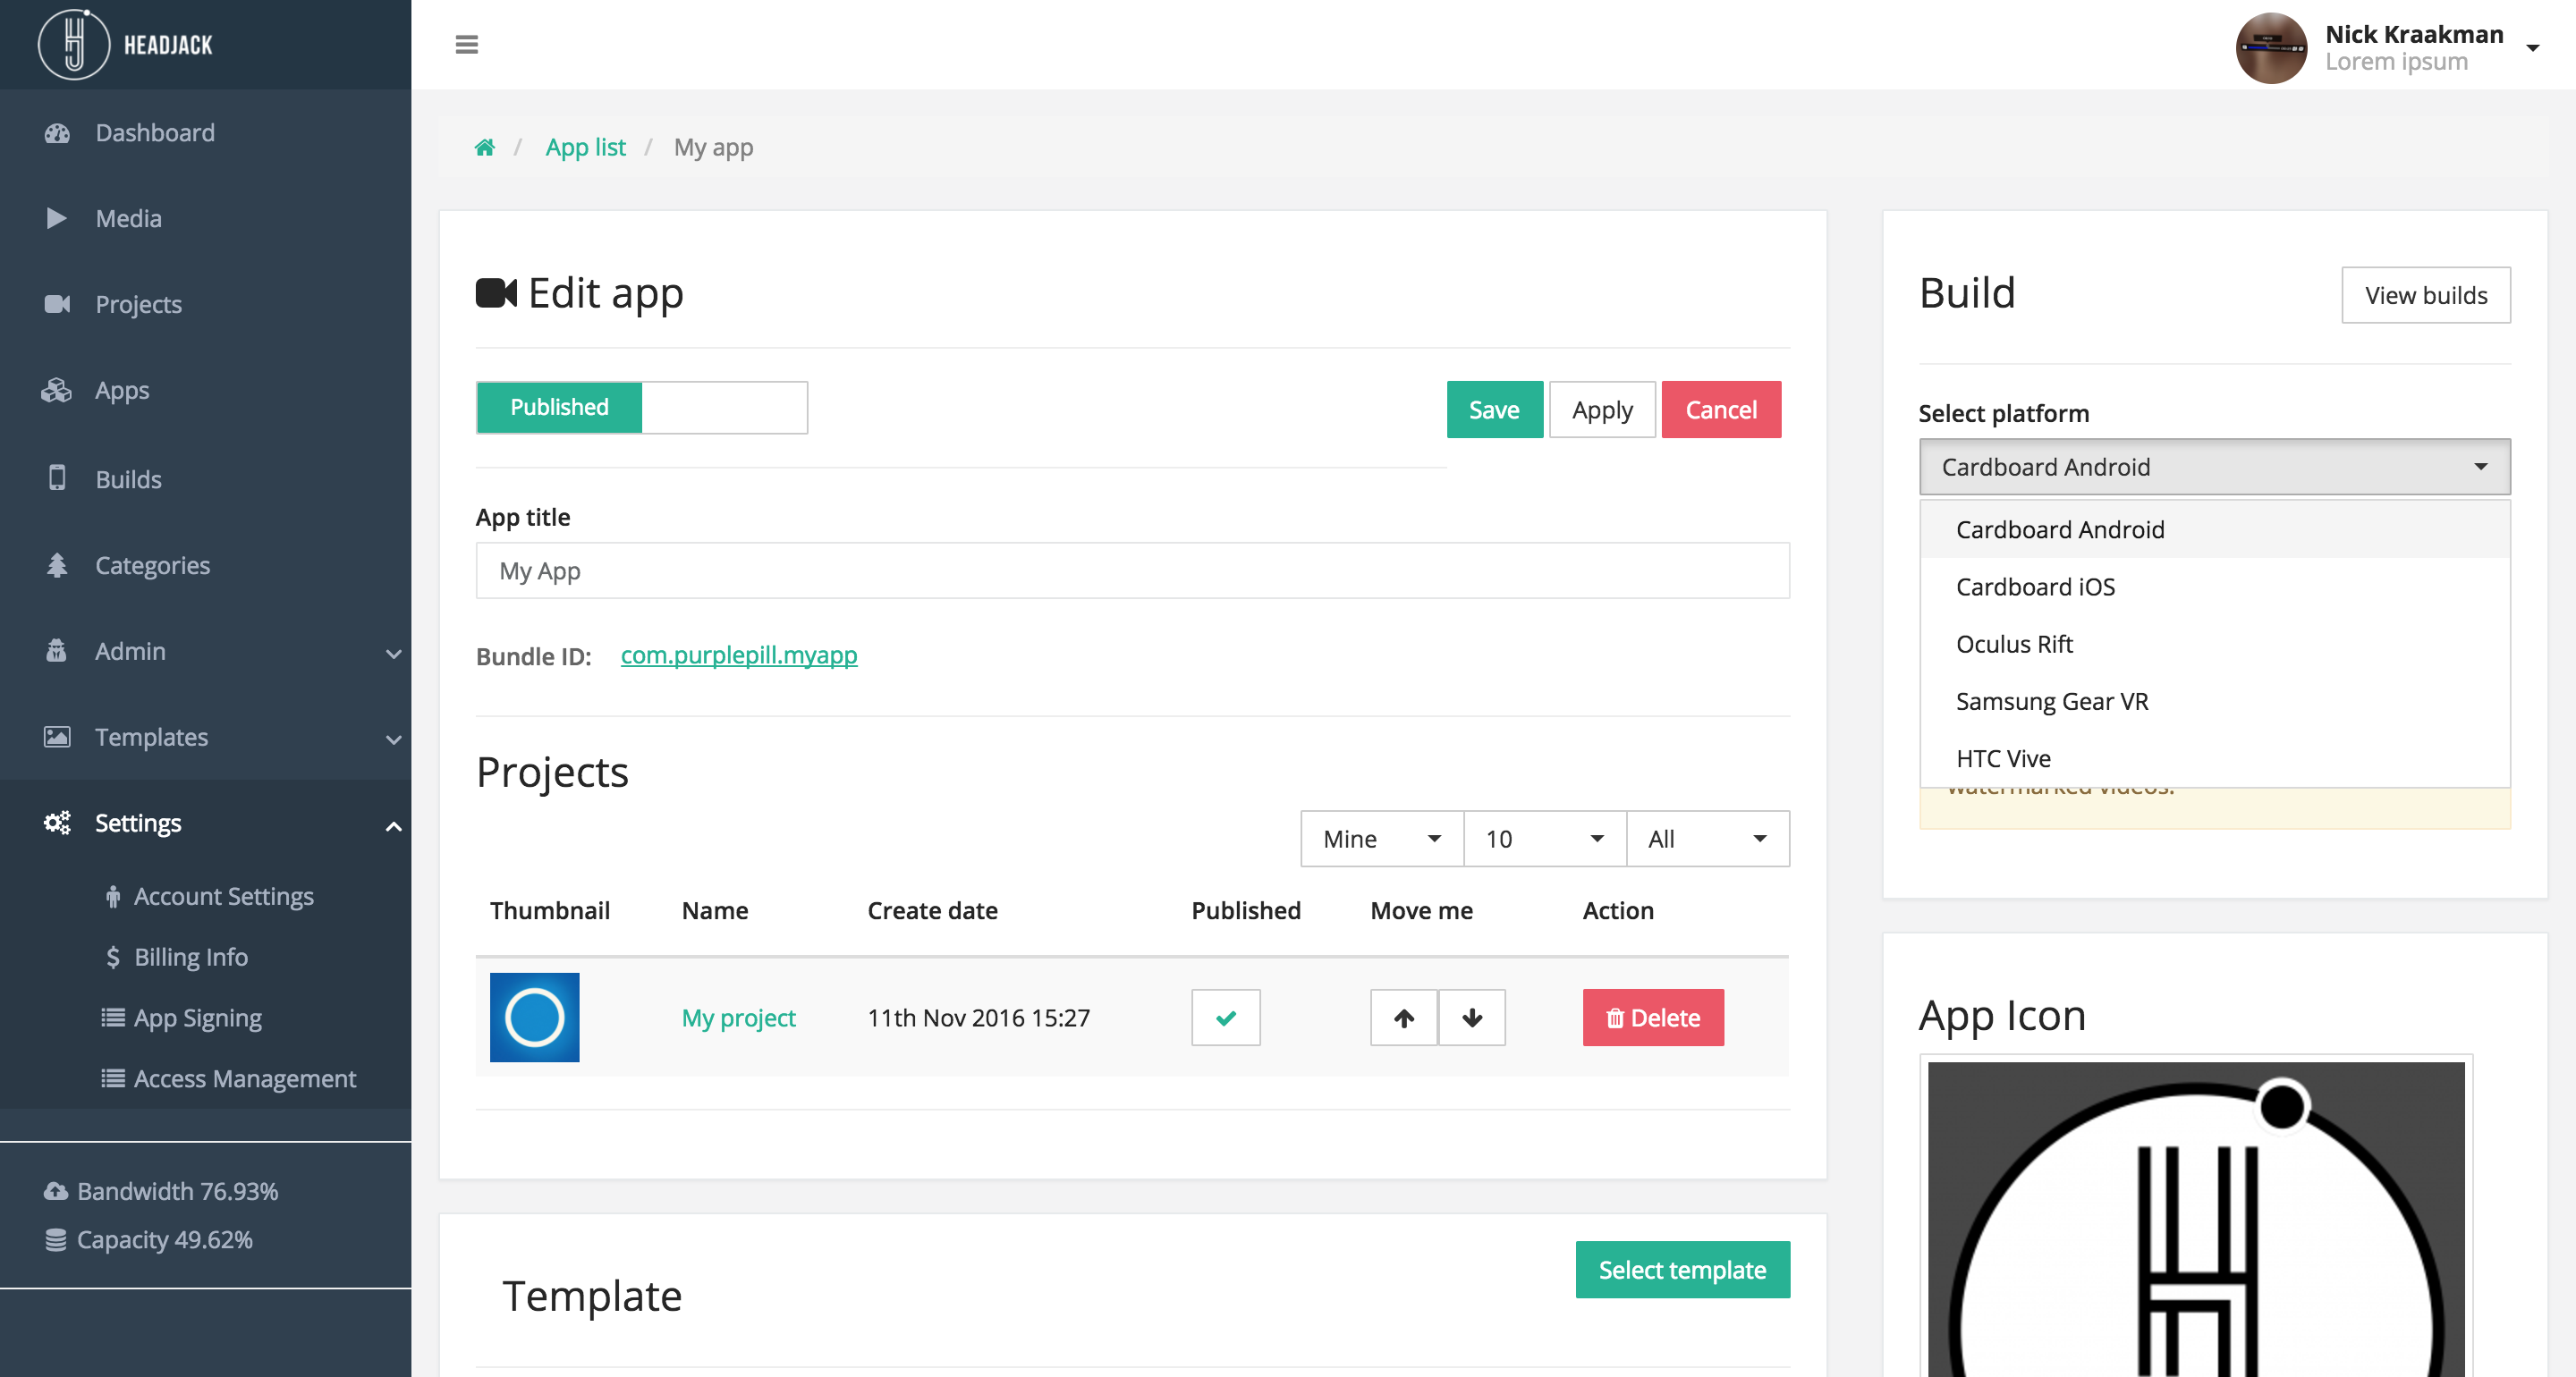This screenshot has width=2576, height=1377.
Task: Move project up with arrow icon
Action: pos(1403,1018)
